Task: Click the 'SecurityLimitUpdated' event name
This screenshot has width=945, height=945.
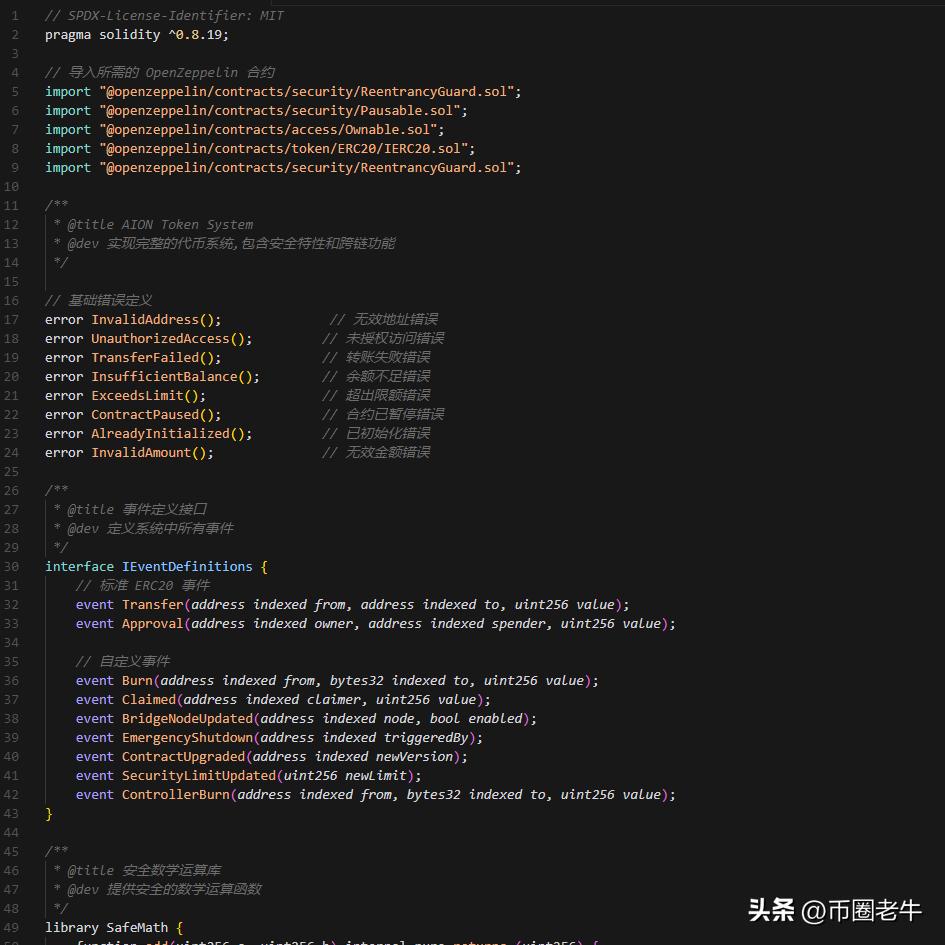Action: (199, 776)
